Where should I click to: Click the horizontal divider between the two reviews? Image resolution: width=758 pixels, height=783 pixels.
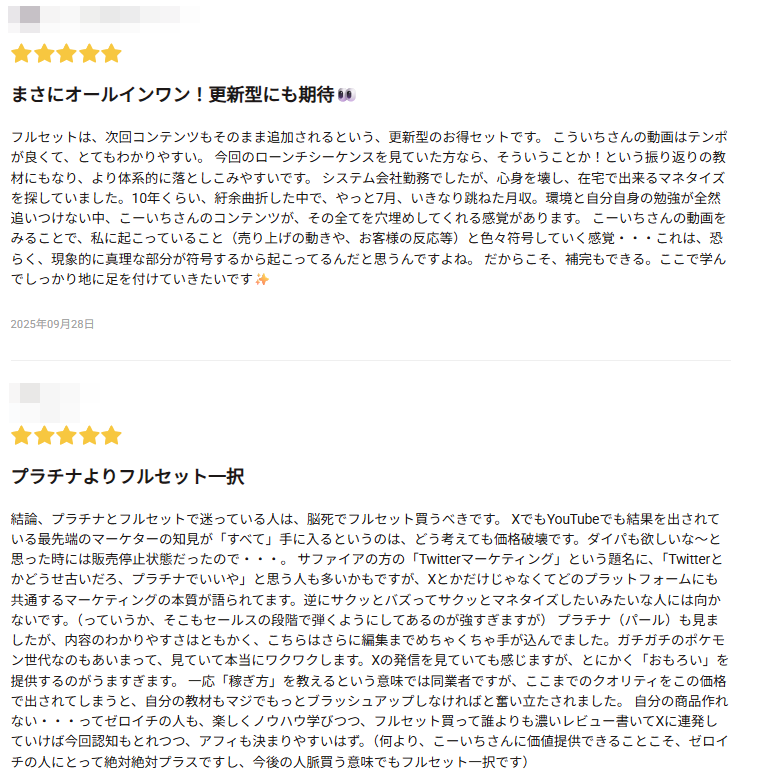pyautogui.click(x=370, y=360)
